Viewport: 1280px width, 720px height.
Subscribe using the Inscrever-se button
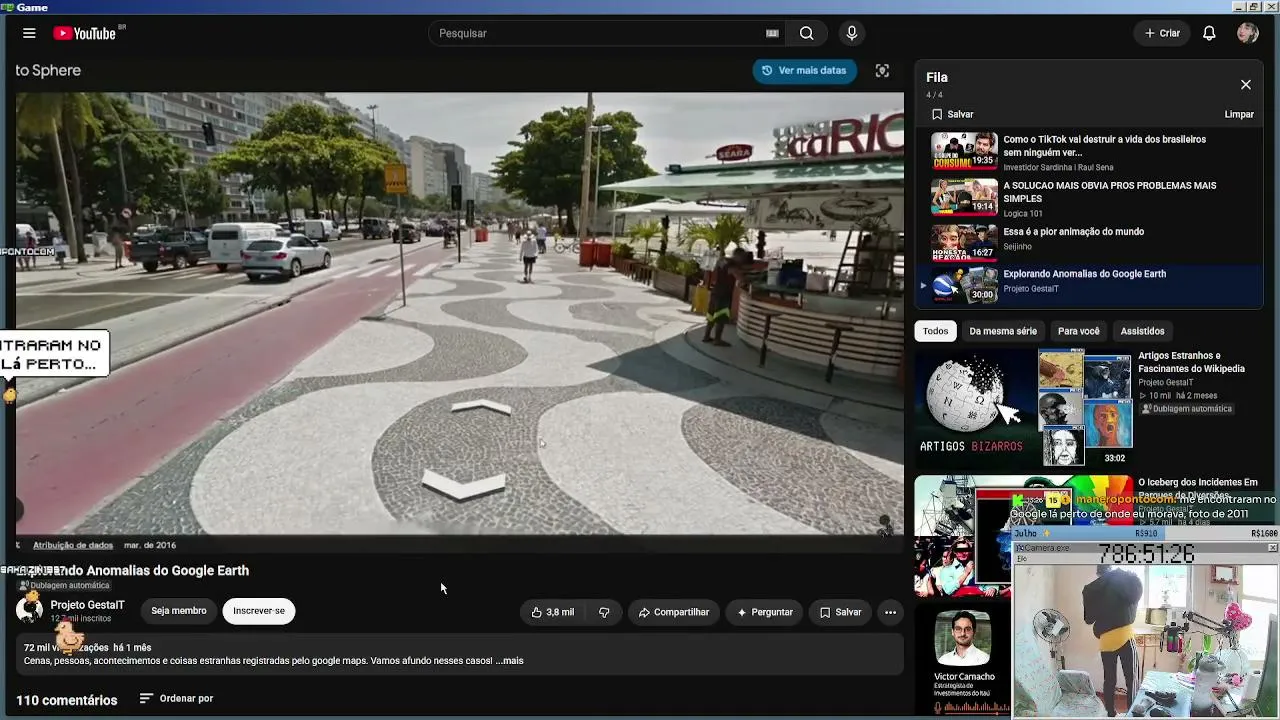[x=259, y=611]
